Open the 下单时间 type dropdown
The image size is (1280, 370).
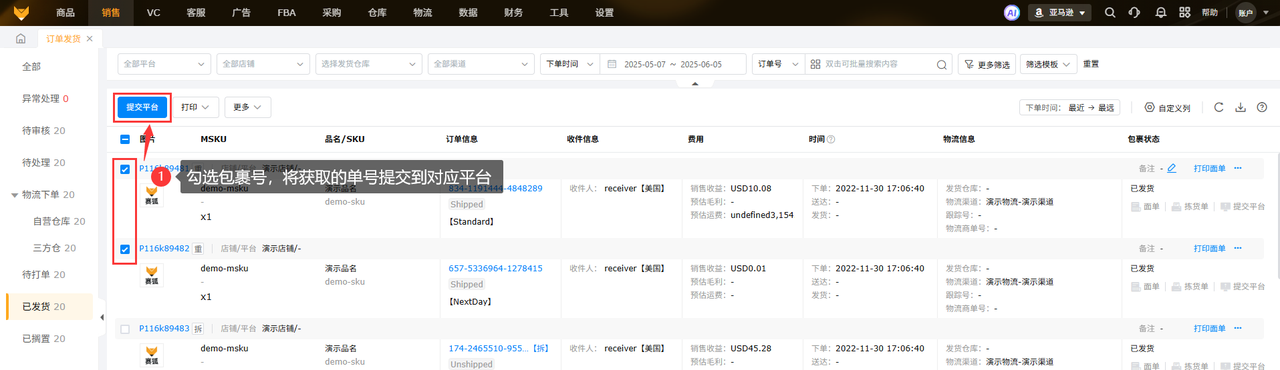[x=569, y=63]
